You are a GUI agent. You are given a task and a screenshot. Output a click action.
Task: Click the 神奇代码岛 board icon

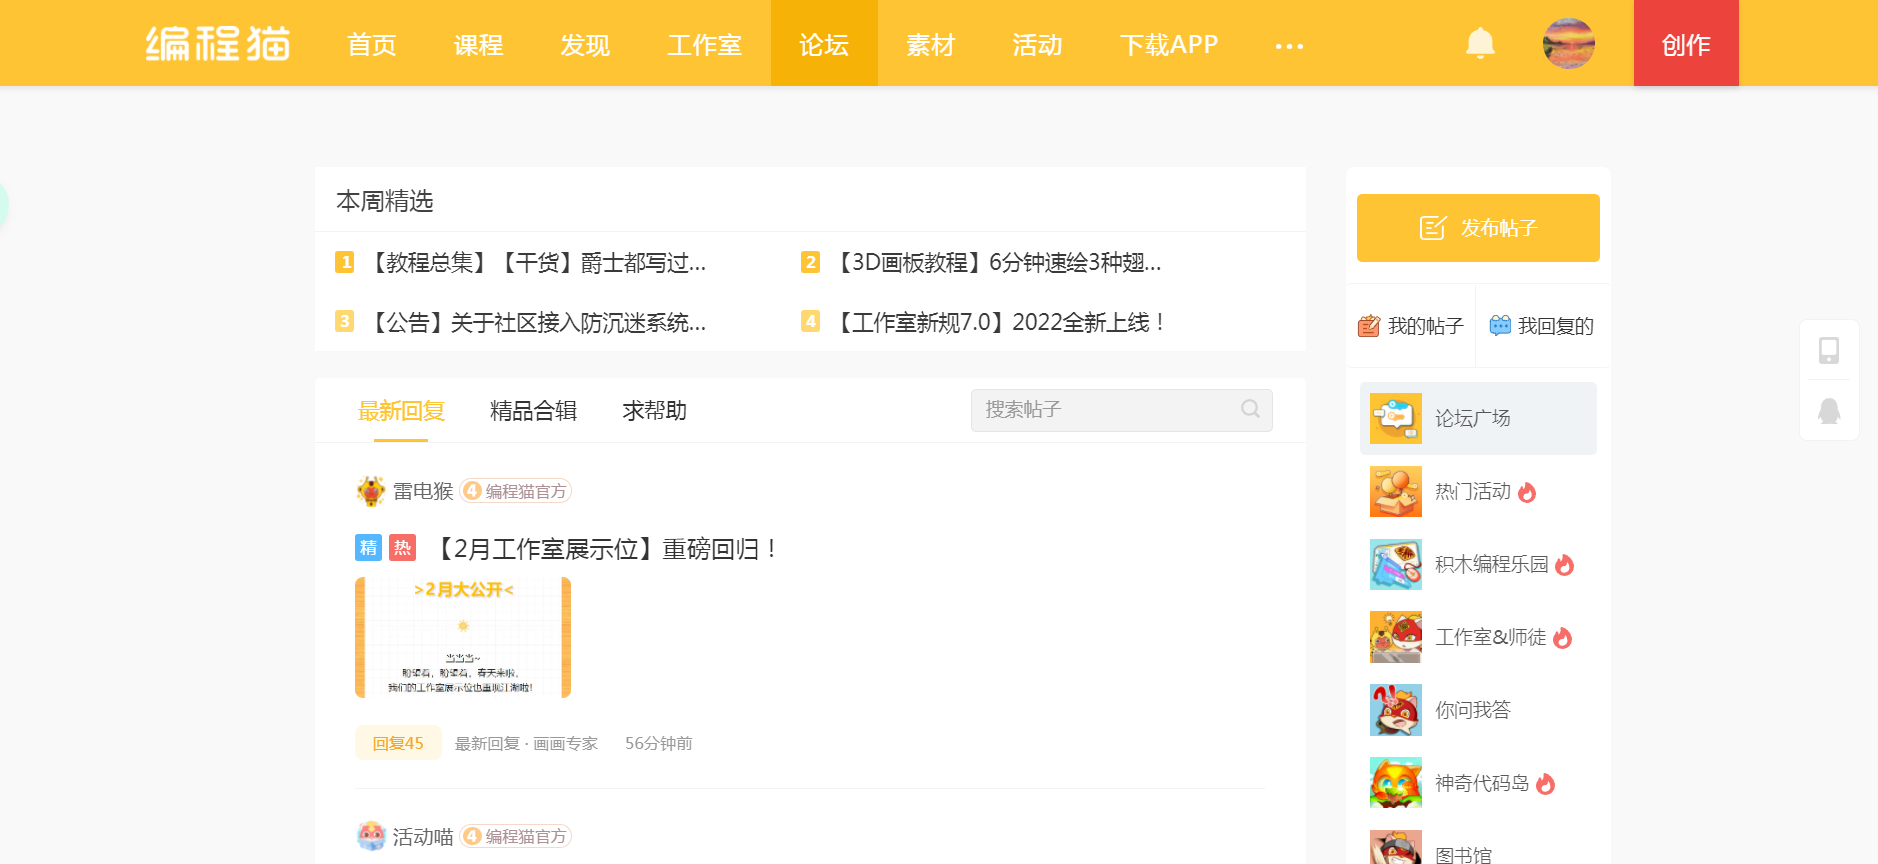coord(1396,783)
